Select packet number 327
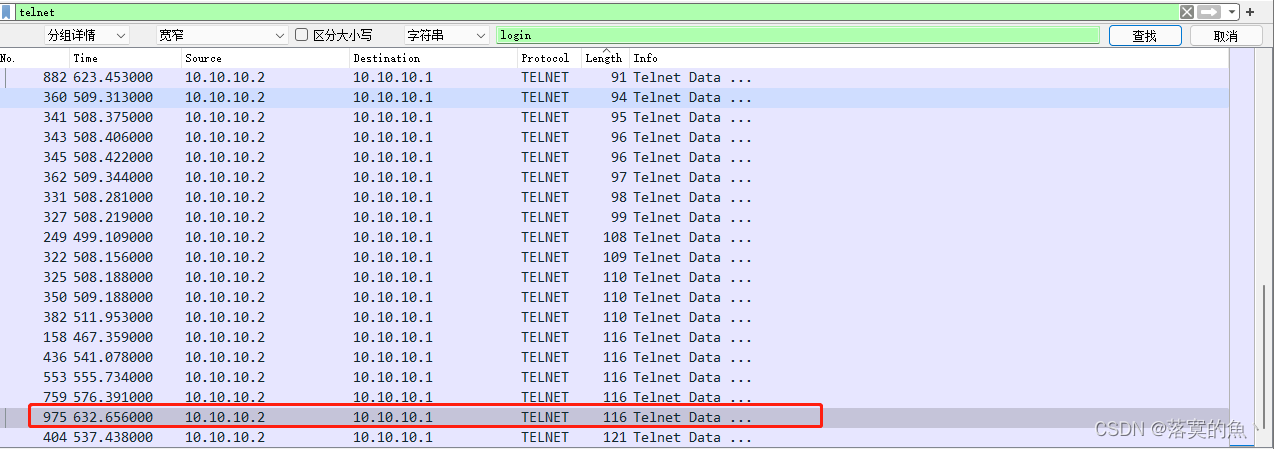Image resolution: width=1274 pixels, height=449 pixels. (x=614, y=217)
